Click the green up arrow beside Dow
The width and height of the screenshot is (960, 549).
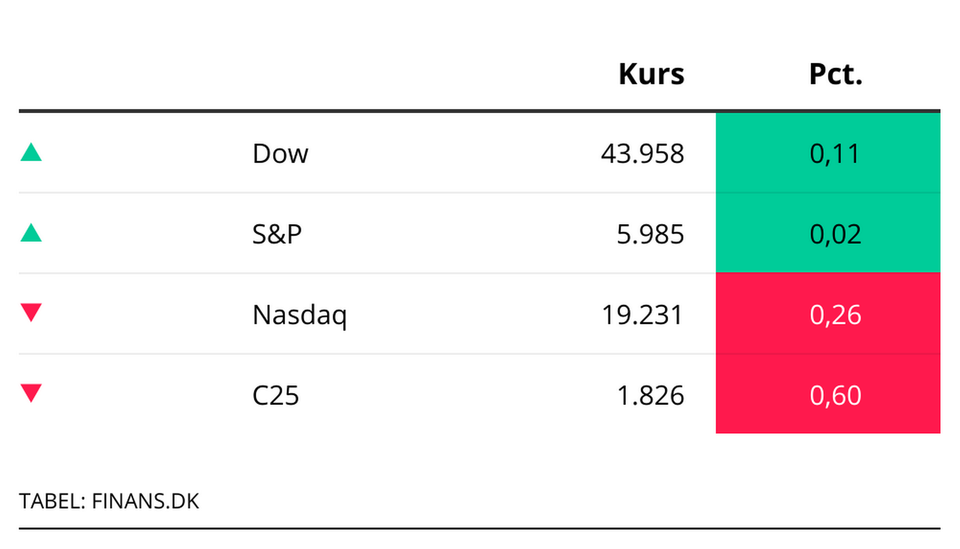(31, 153)
